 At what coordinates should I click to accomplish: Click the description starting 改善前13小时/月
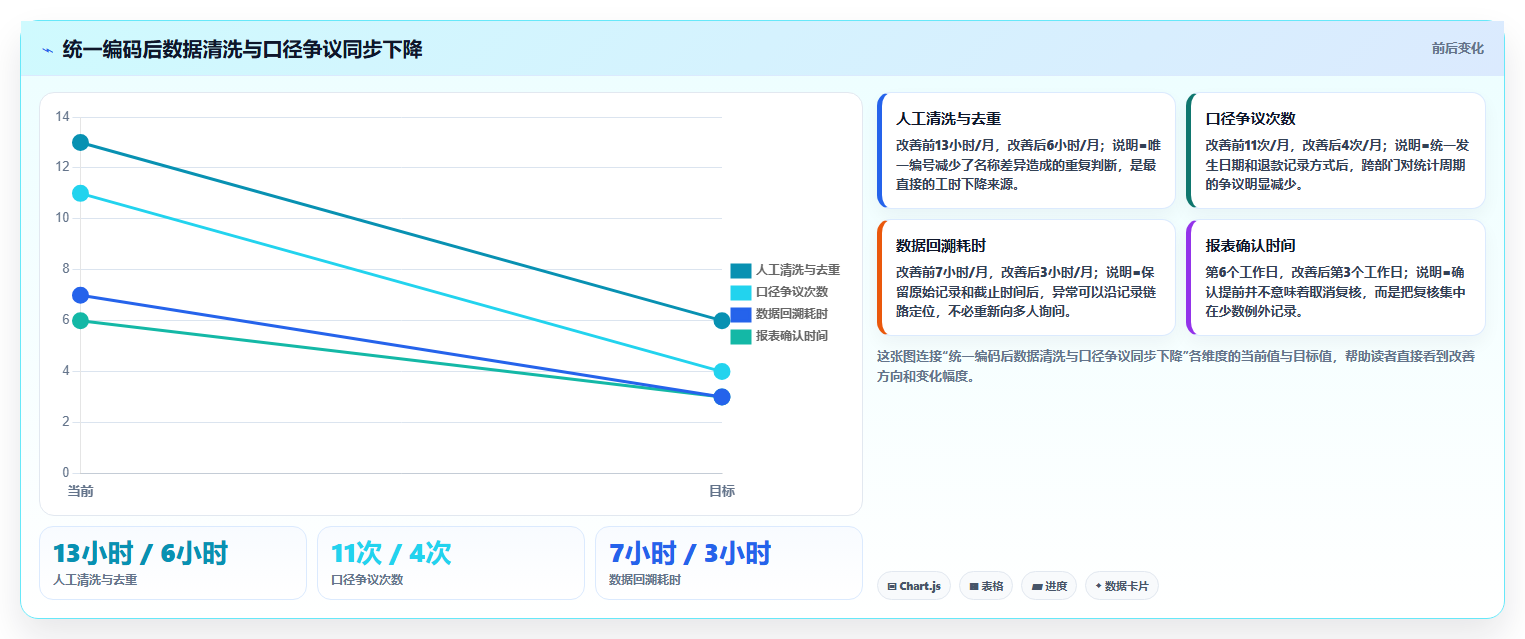point(1027,165)
